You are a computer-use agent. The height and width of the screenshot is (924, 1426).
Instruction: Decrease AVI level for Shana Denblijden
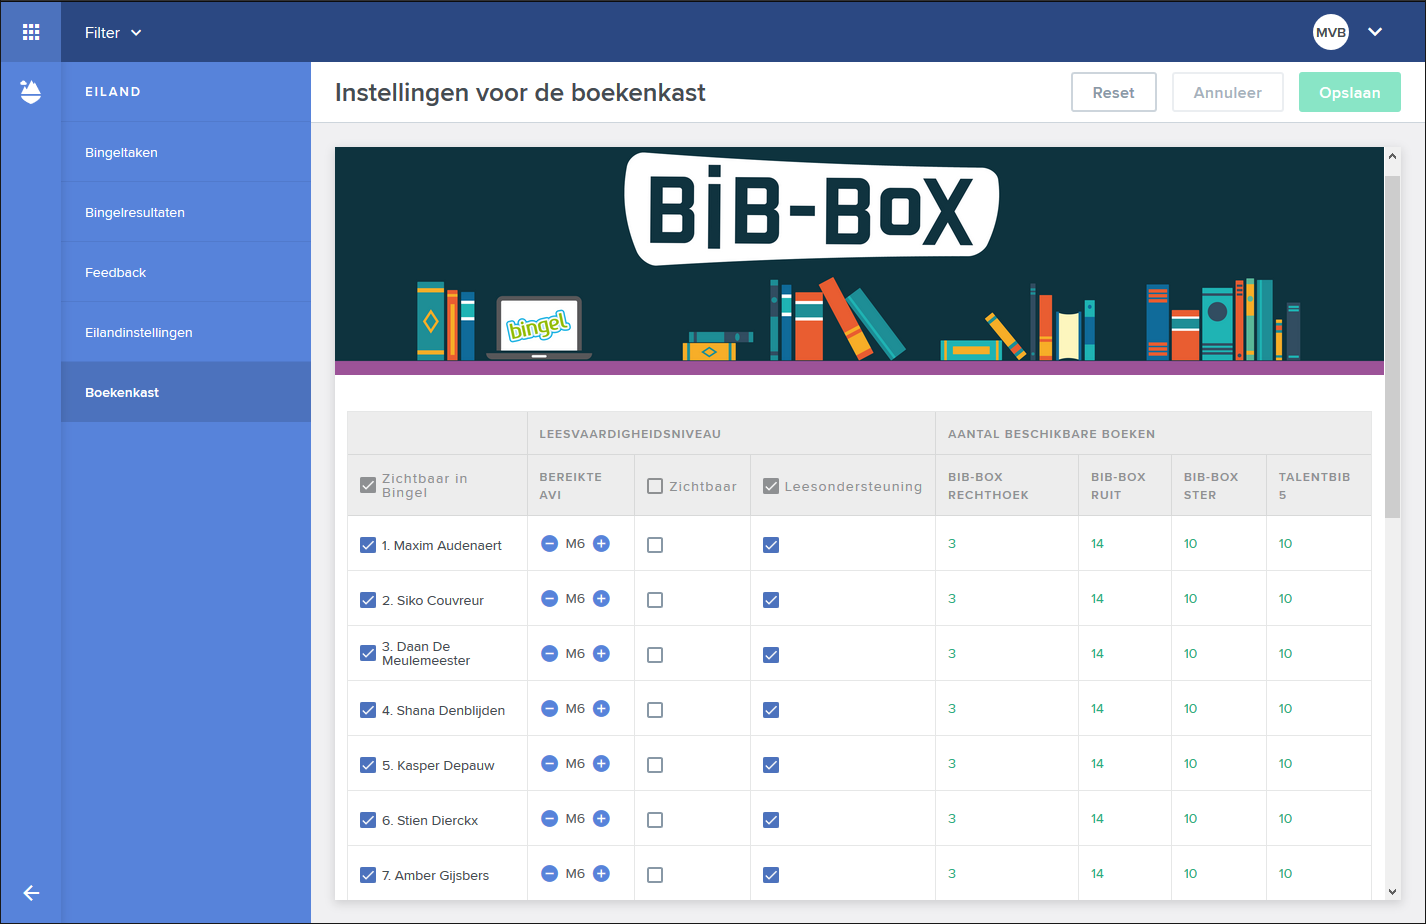[549, 709]
